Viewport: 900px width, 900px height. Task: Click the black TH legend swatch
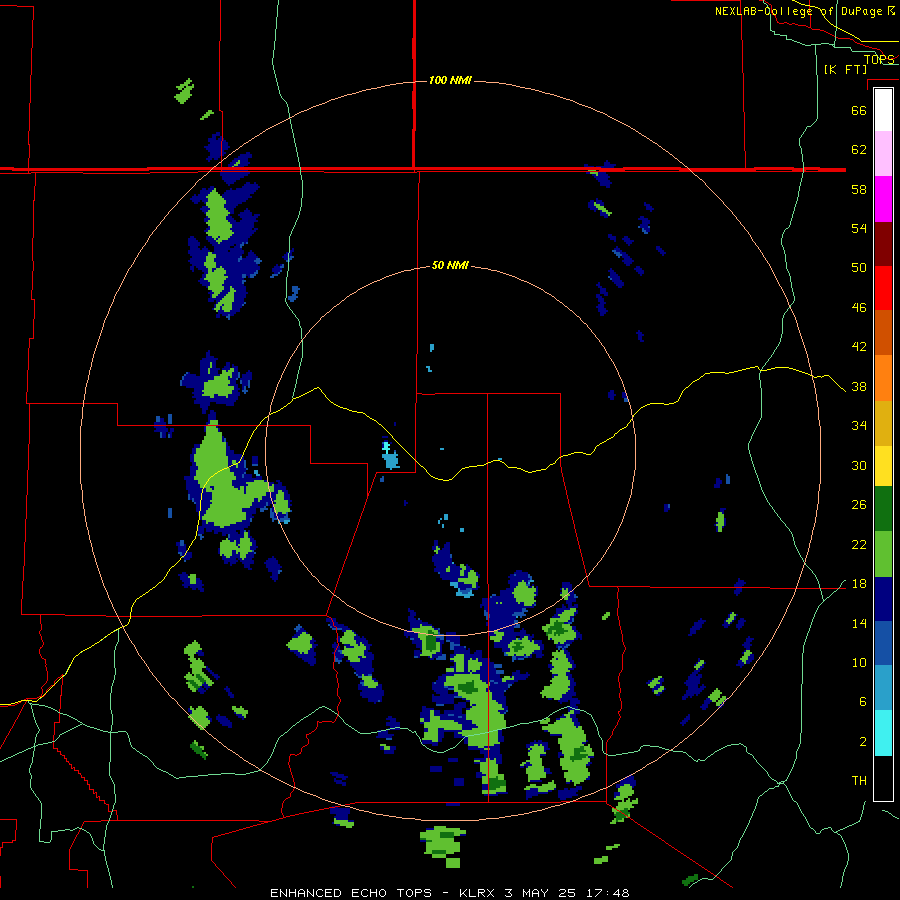click(x=883, y=778)
